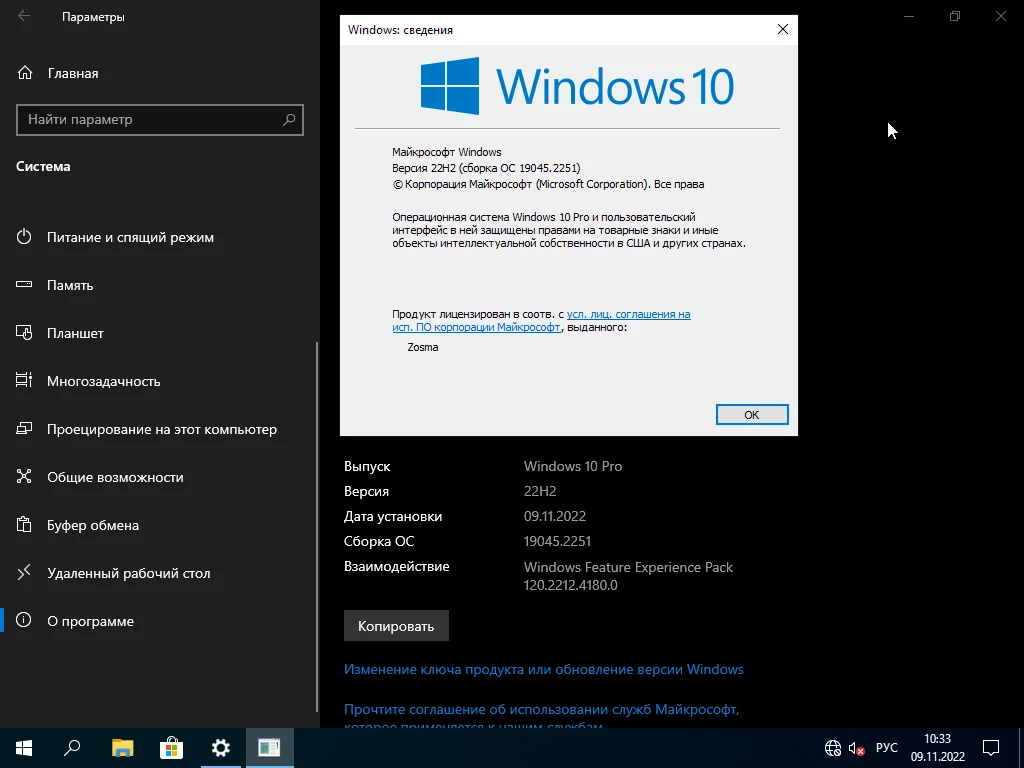
Task: Open Общие возможности shared experiences icon
Action: click(25, 477)
